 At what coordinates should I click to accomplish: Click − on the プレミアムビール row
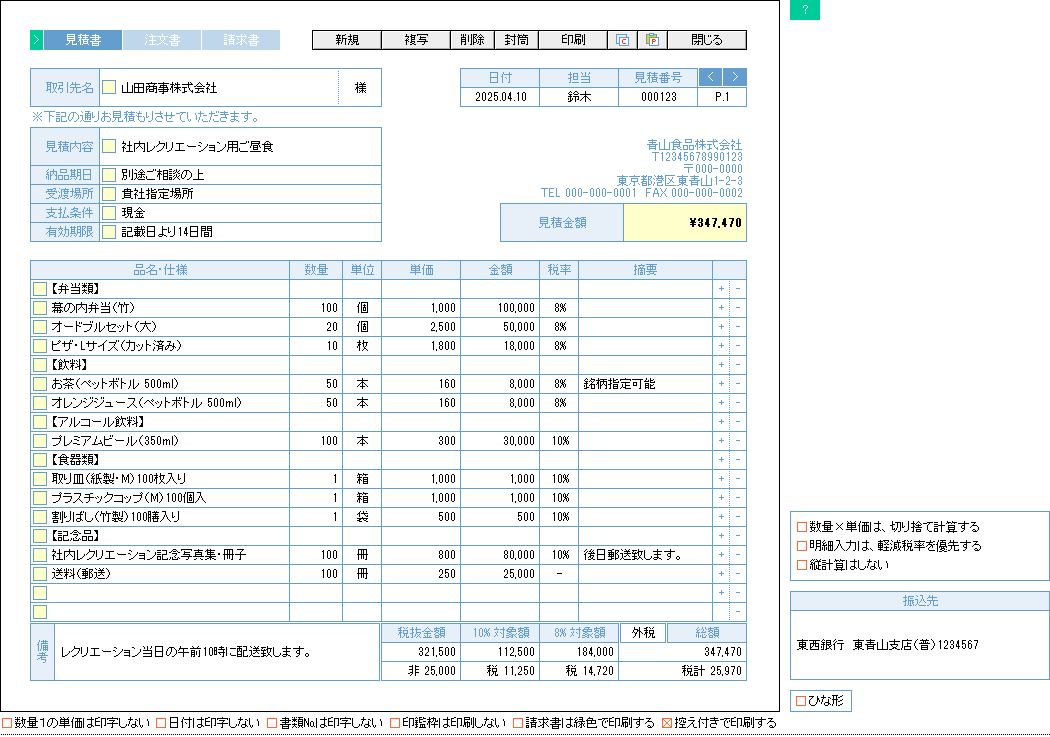point(736,440)
